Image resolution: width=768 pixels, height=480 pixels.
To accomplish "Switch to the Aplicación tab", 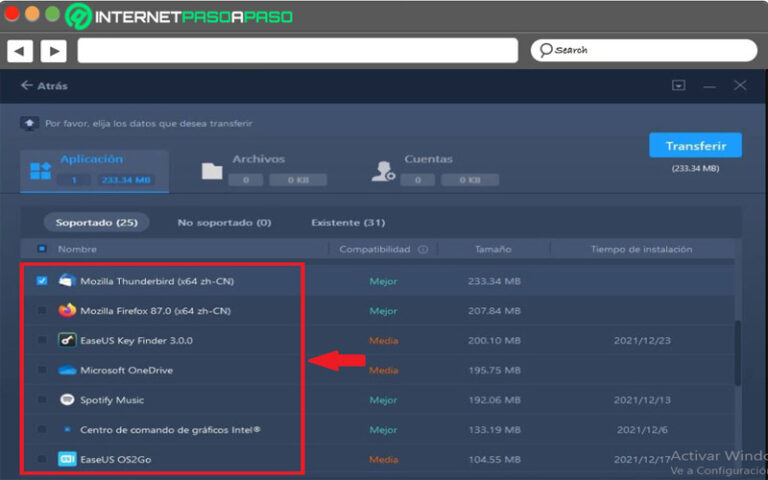I will coord(95,171).
